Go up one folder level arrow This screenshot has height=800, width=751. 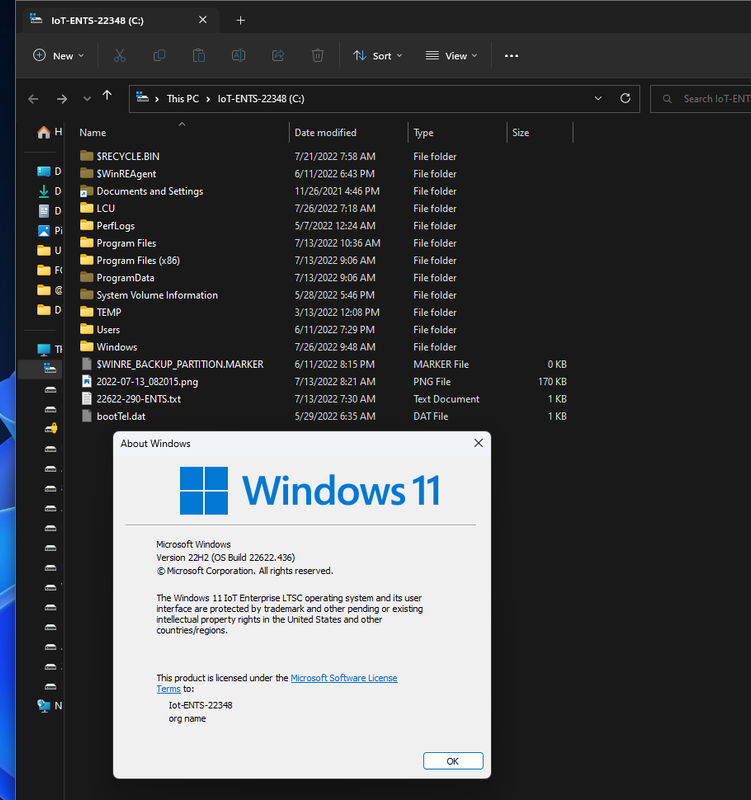tap(107, 95)
